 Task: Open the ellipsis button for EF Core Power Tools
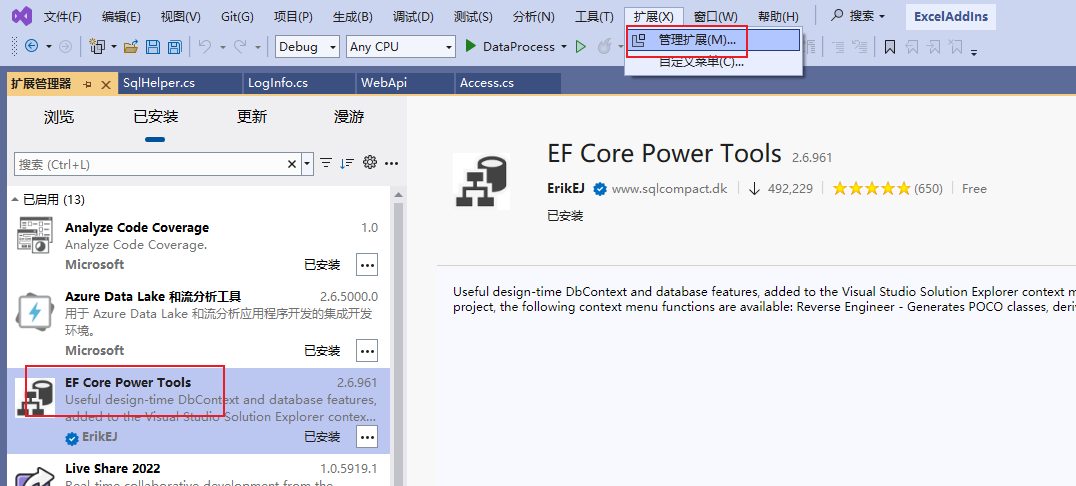click(x=367, y=436)
